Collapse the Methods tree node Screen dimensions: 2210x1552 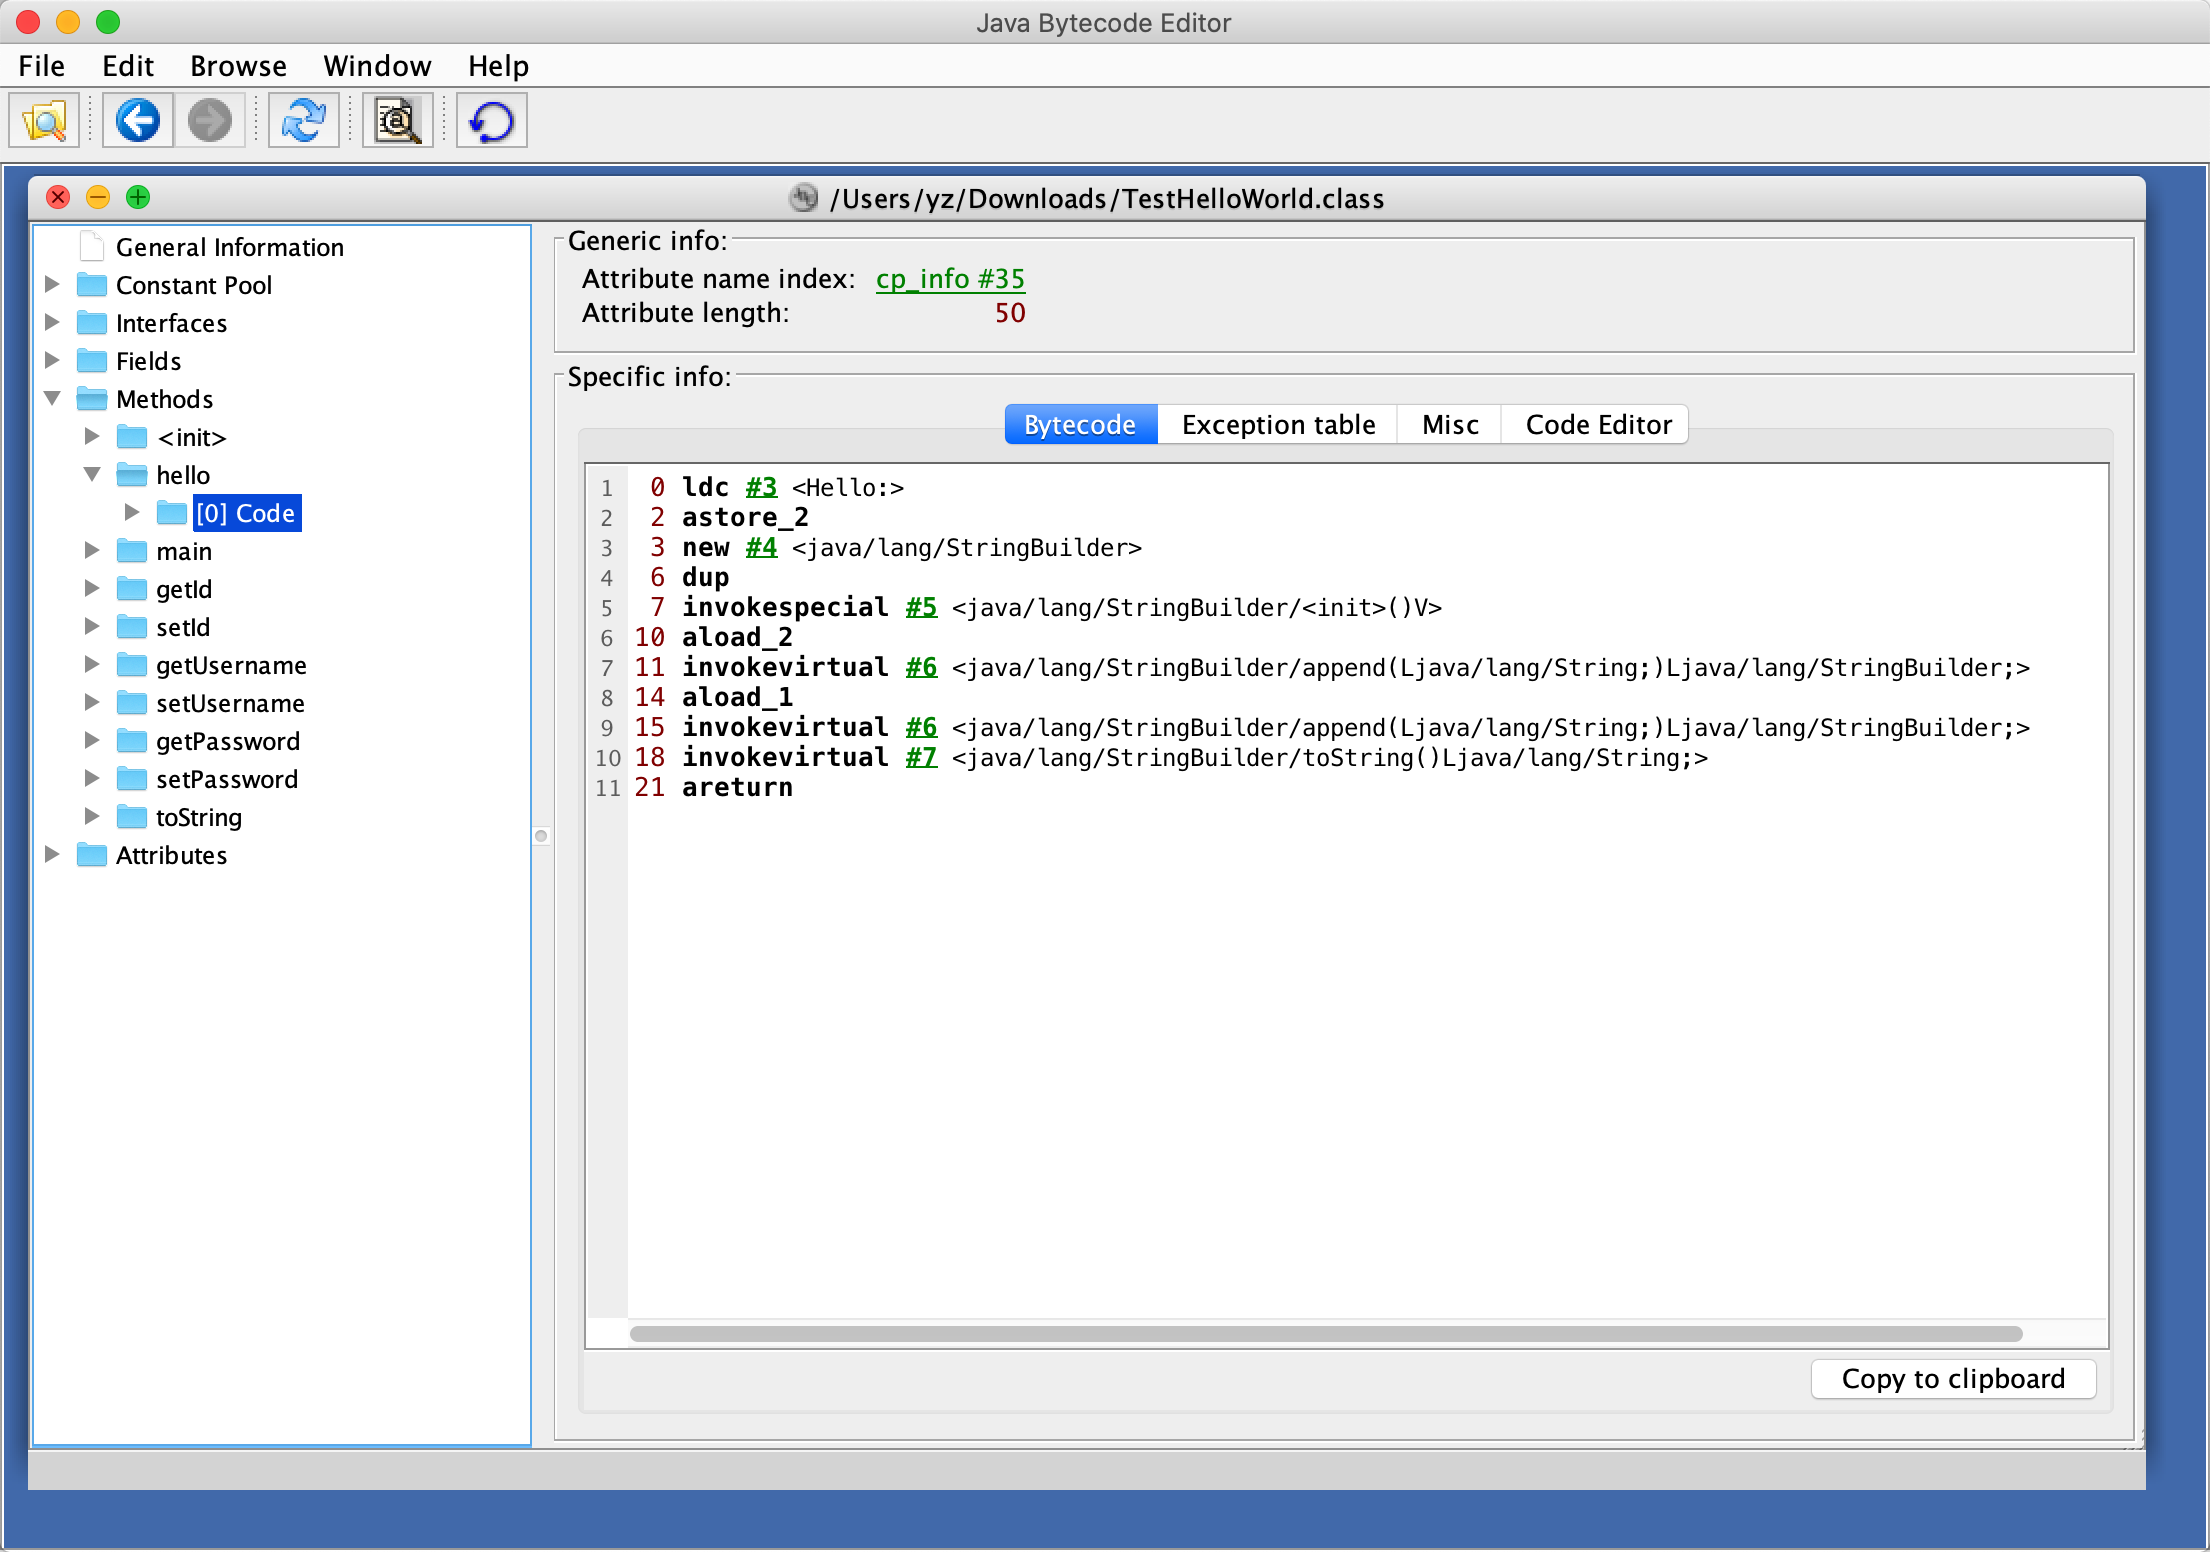pyautogui.click(x=53, y=399)
